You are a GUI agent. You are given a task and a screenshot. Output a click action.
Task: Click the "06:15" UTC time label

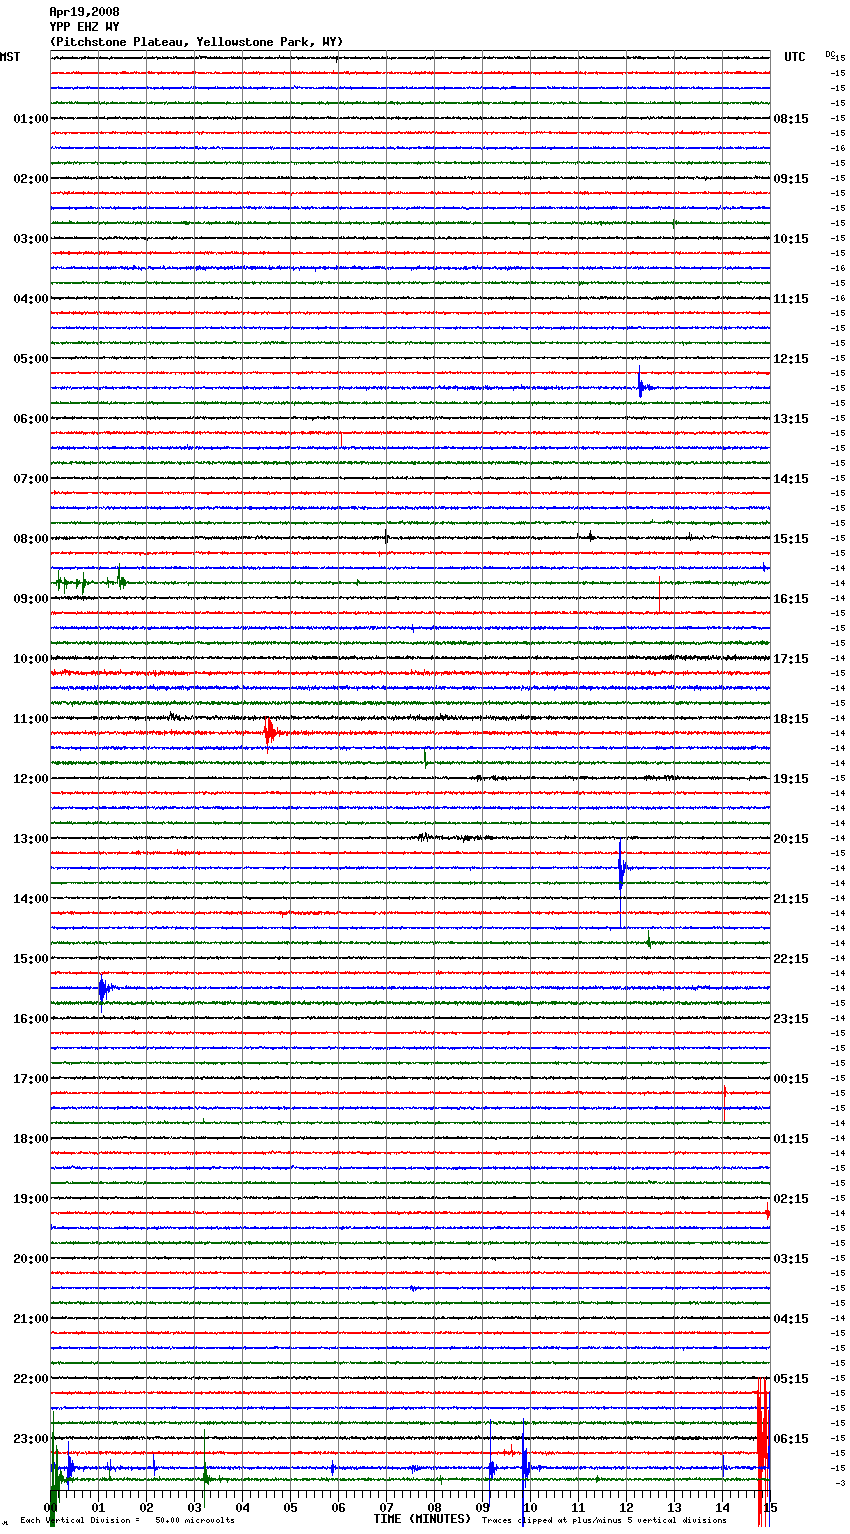791,1439
